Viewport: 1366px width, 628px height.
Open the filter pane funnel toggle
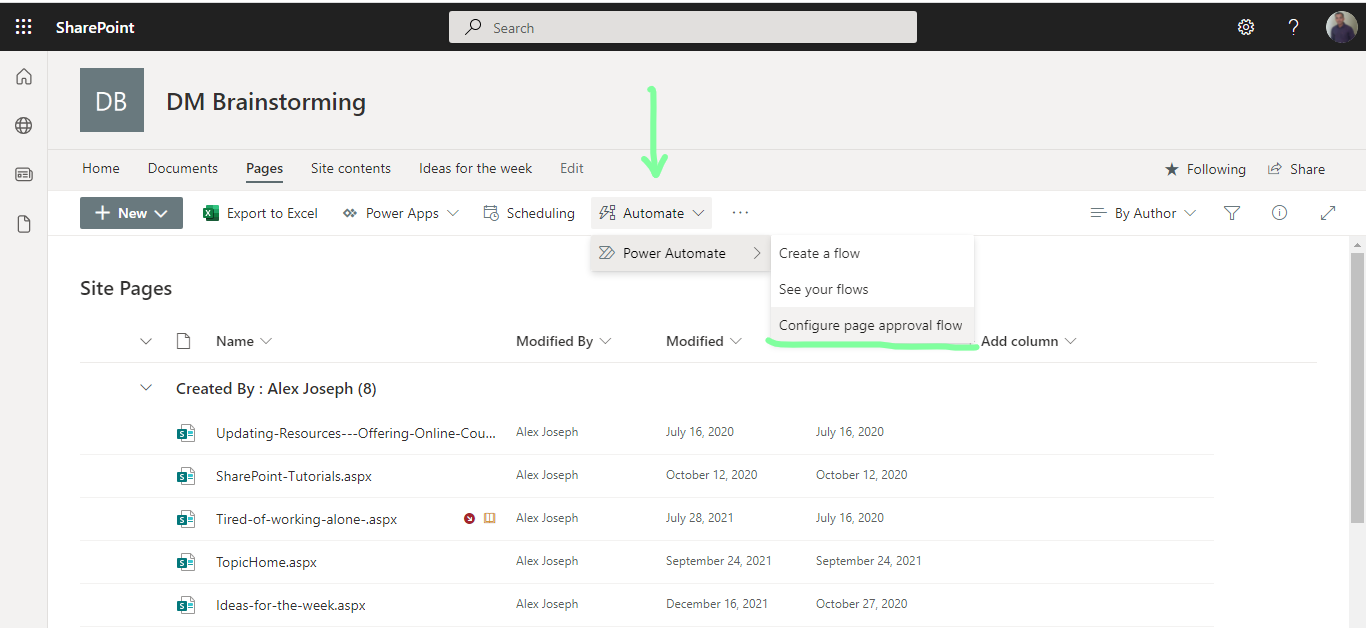click(x=1232, y=212)
